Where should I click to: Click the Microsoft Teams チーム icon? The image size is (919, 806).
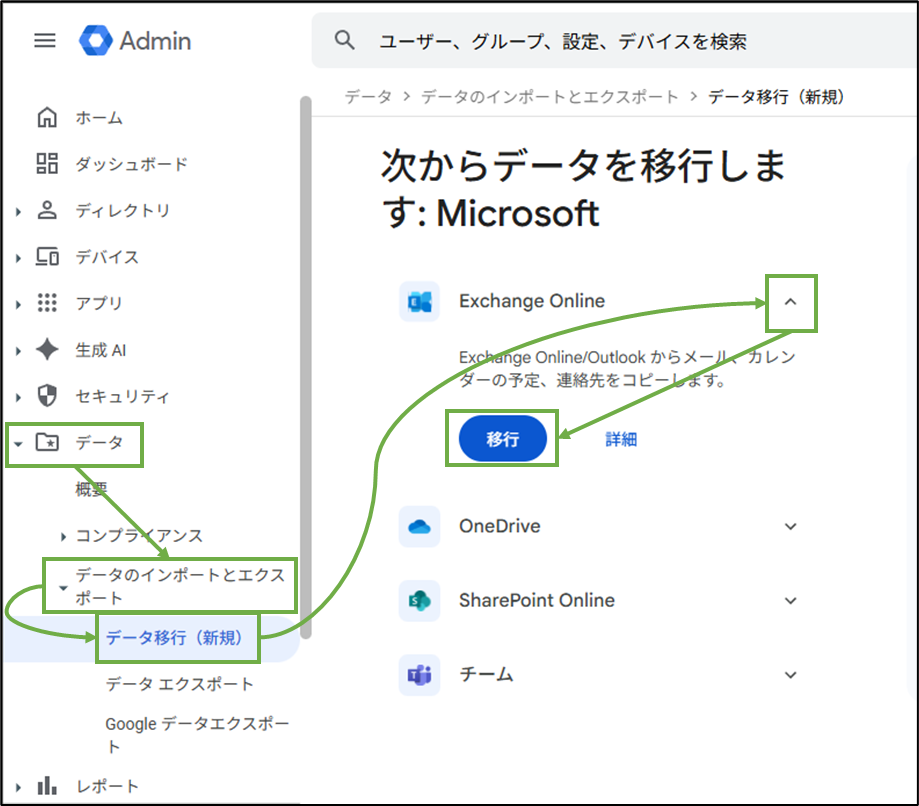[420, 675]
